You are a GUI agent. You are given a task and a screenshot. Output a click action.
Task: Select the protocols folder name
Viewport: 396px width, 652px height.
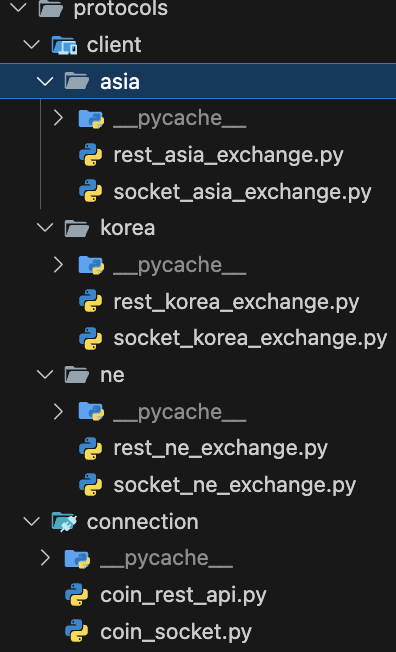coord(121,8)
